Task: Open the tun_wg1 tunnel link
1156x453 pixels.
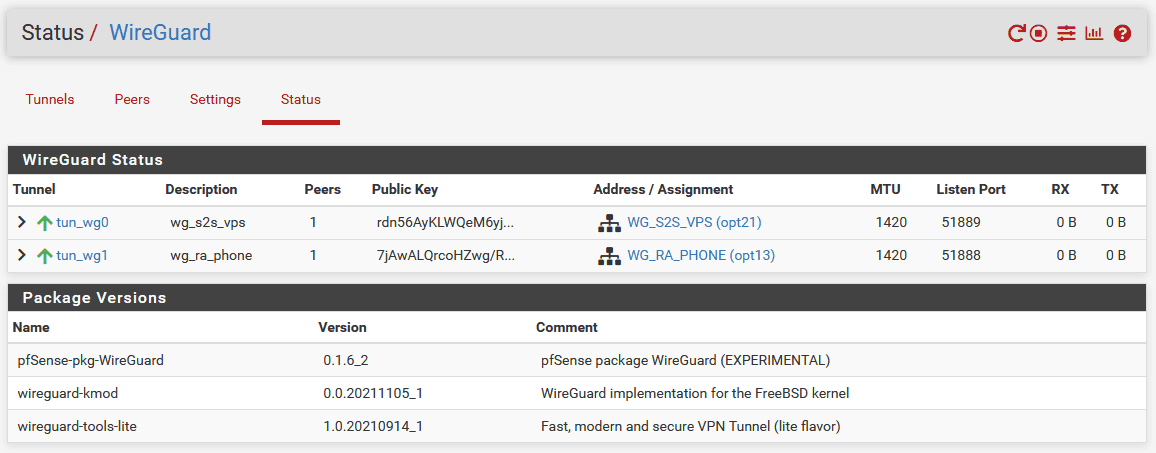Action: point(83,256)
